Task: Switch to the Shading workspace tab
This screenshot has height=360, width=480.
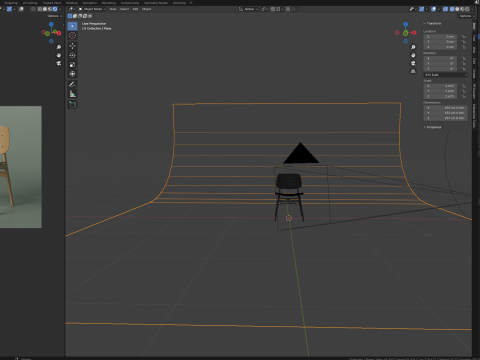Action: coord(72,3)
